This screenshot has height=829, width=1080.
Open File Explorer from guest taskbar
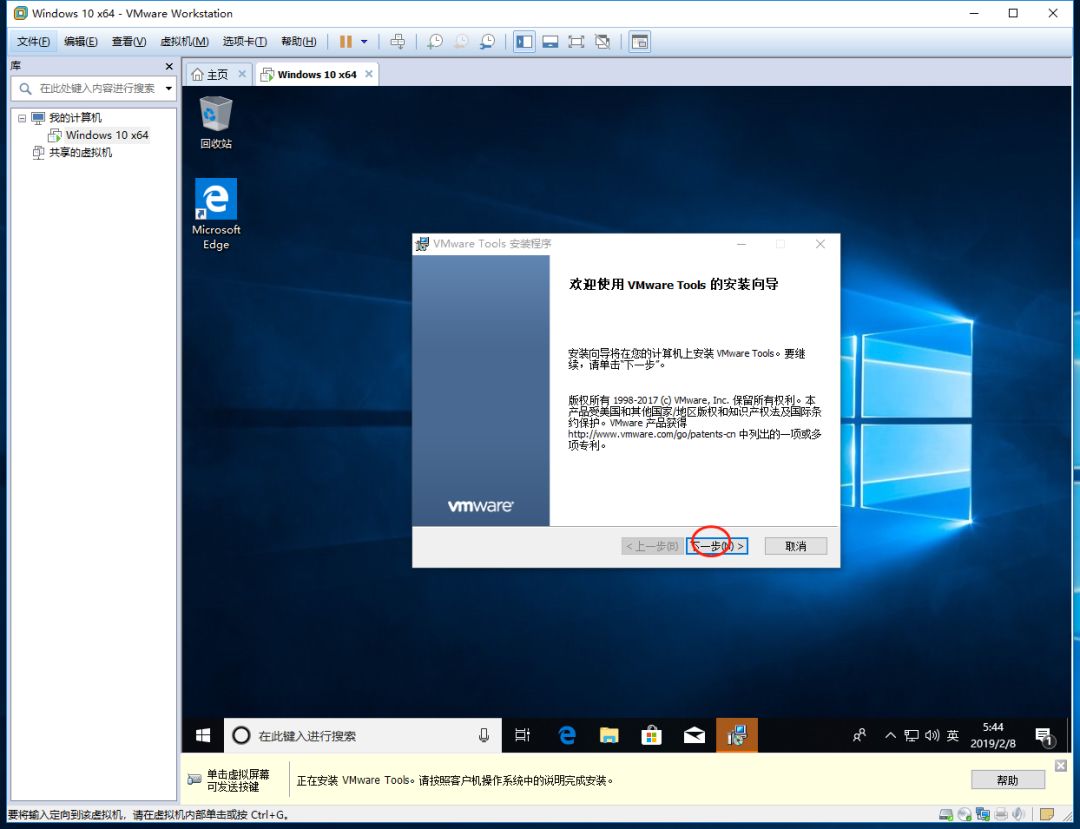(609, 735)
